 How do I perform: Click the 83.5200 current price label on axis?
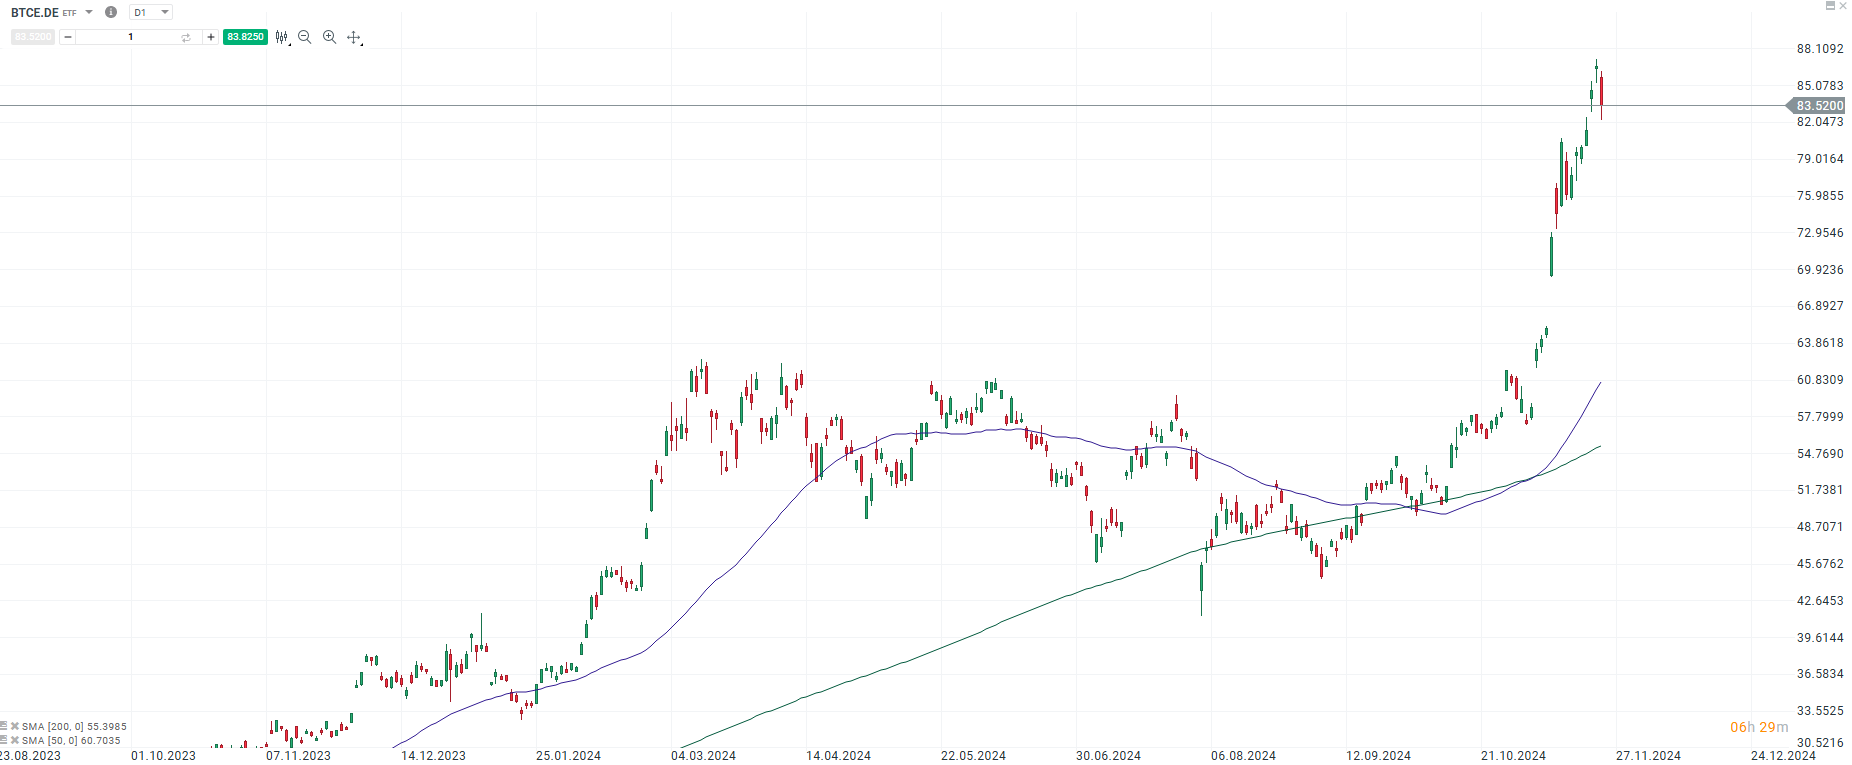coord(1818,106)
